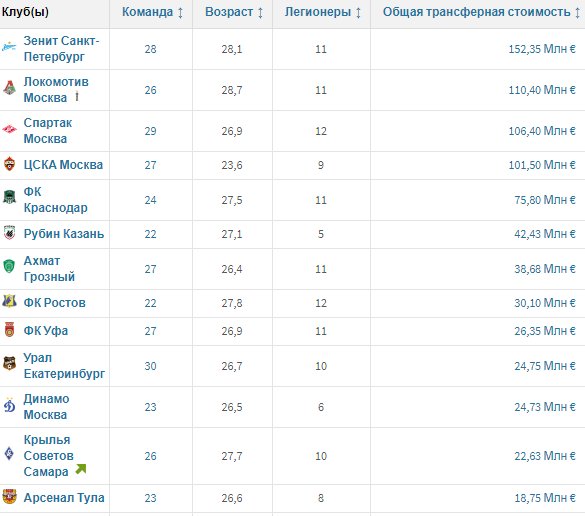Click the Rubin Kazan club crest
Image resolution: width=585 pixels, height=516 pixels.
(x=9, y=232)
